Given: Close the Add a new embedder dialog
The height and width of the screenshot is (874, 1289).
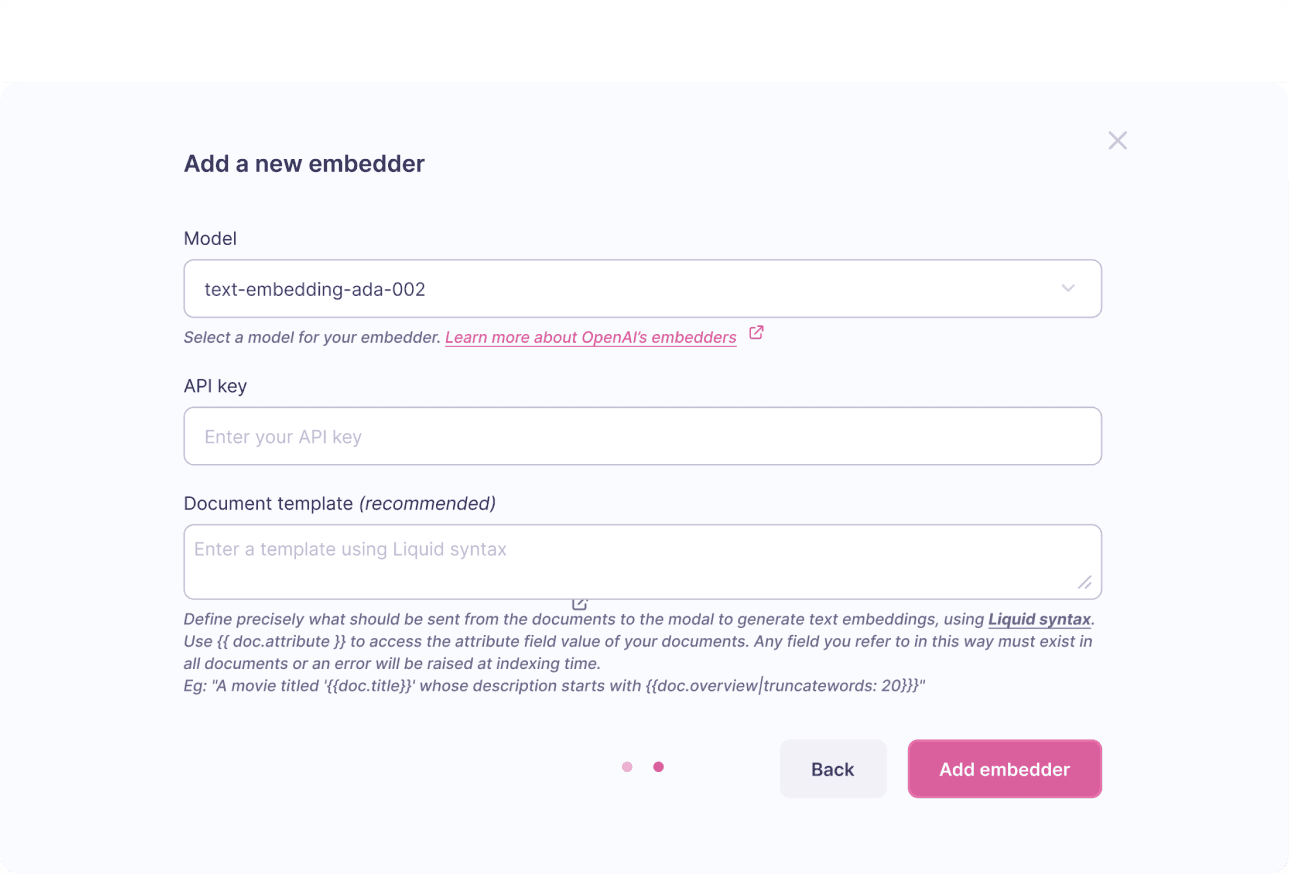Looking at the screenshot, I should [x=1117, y=141].
